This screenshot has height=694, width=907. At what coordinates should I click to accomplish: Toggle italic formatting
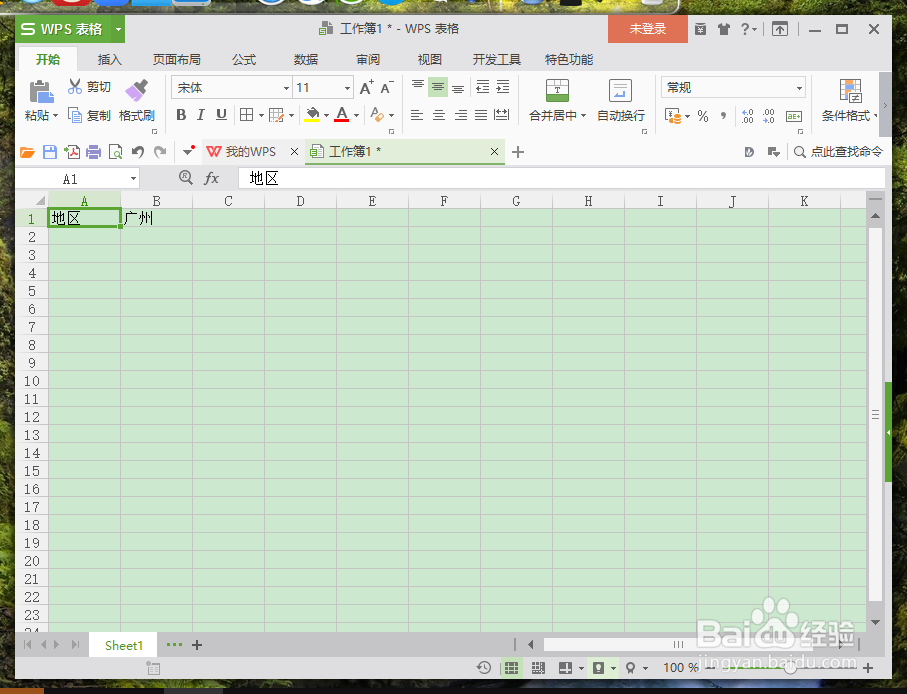201,115
